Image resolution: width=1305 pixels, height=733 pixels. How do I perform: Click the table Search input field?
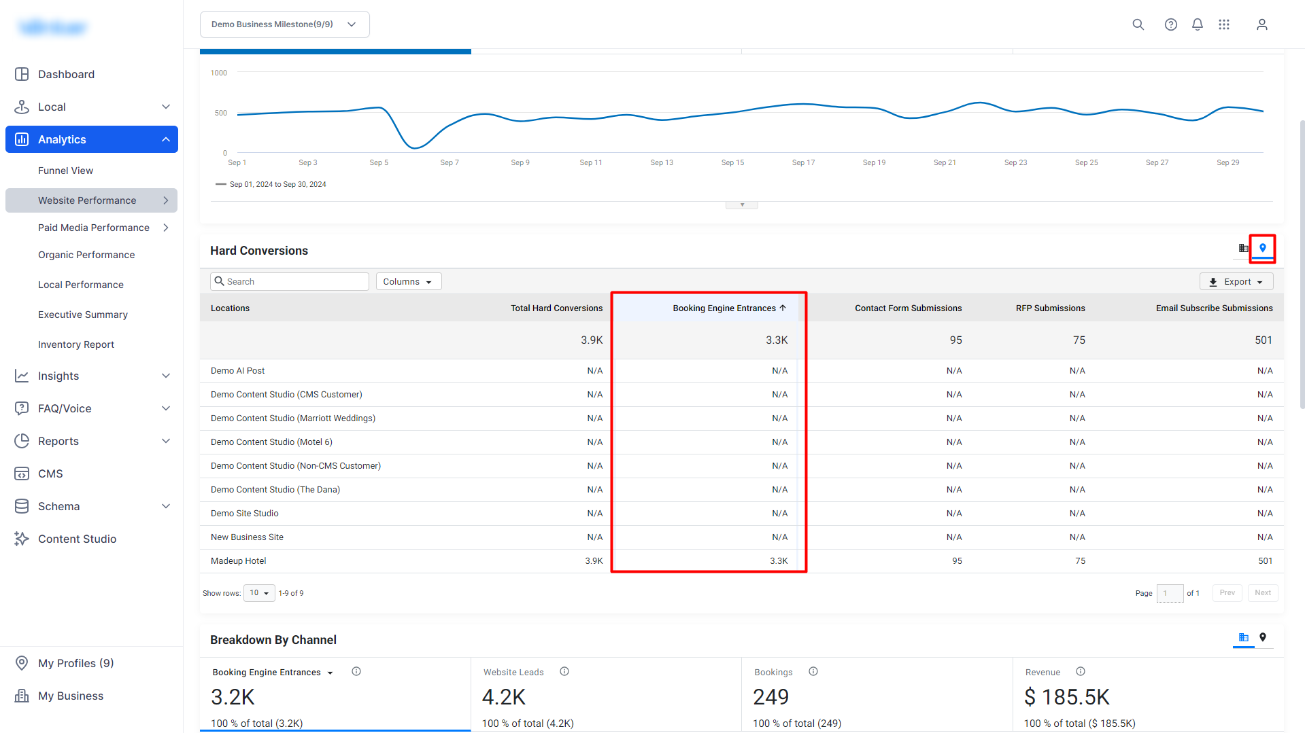tap(289, 282)
